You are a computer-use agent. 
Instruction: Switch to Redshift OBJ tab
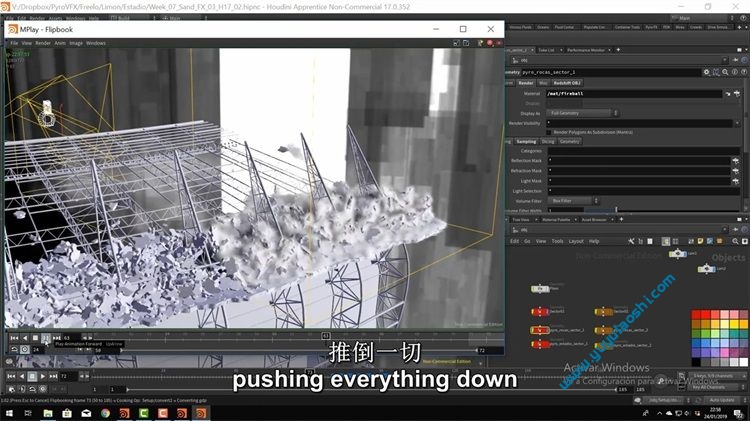point(566,83)
